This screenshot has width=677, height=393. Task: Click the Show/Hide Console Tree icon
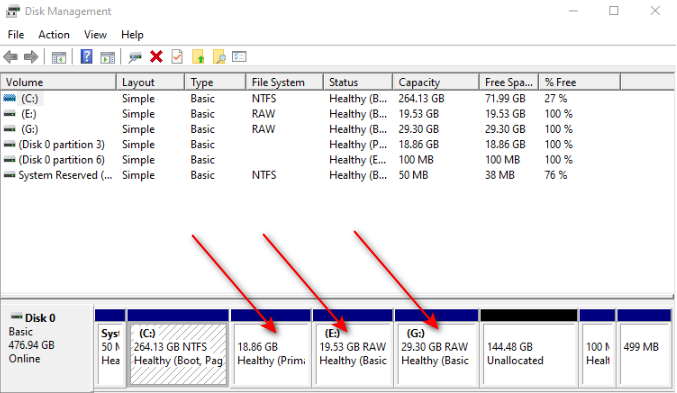(59, 57)
